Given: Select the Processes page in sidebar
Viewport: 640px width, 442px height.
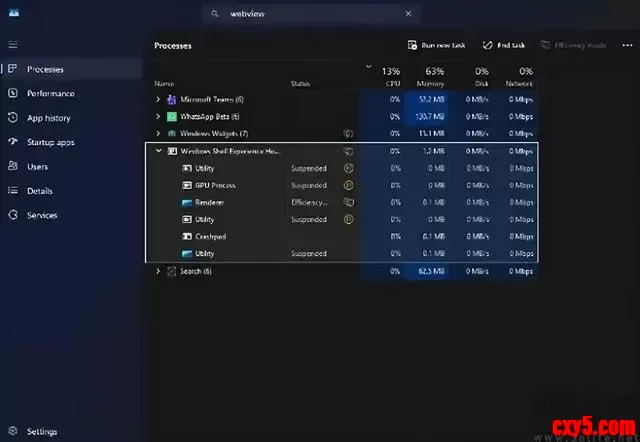Looking at the screenshot, I should [46, 69].
